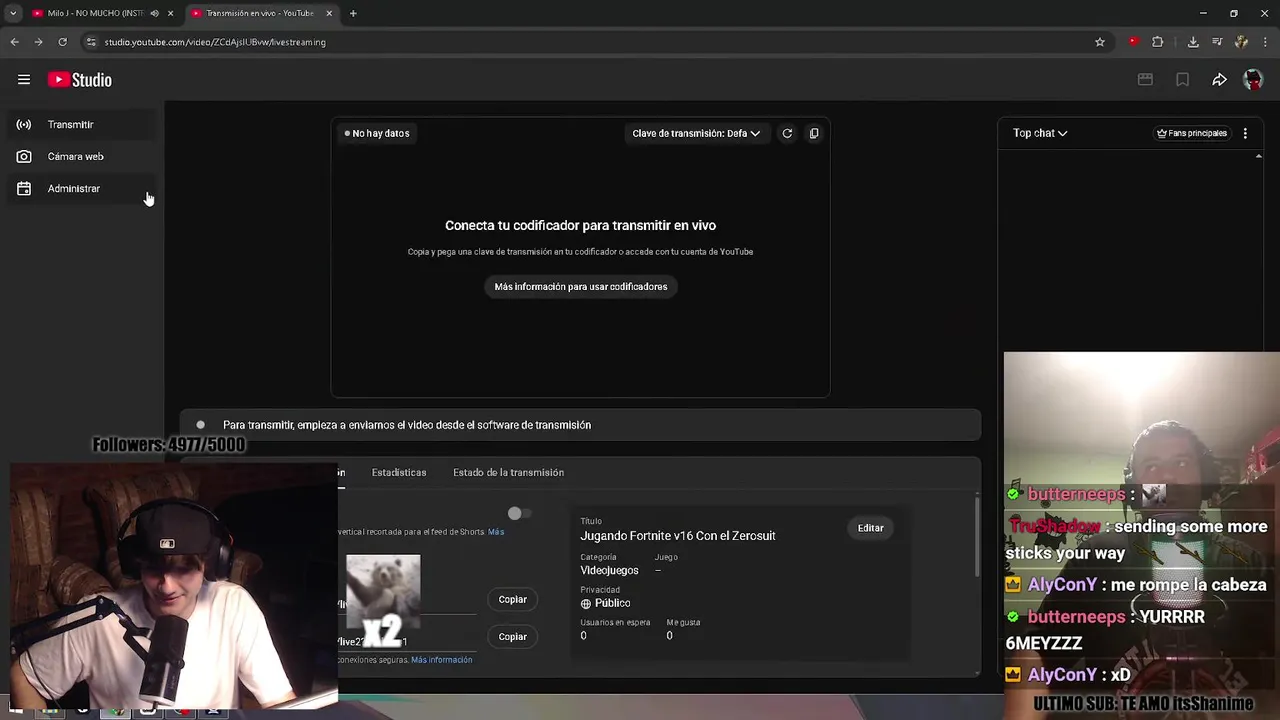This screenshot has width=1280, height=720.
Task: Click the Transmitir broadcast signal icon
Action: [24, 124]
